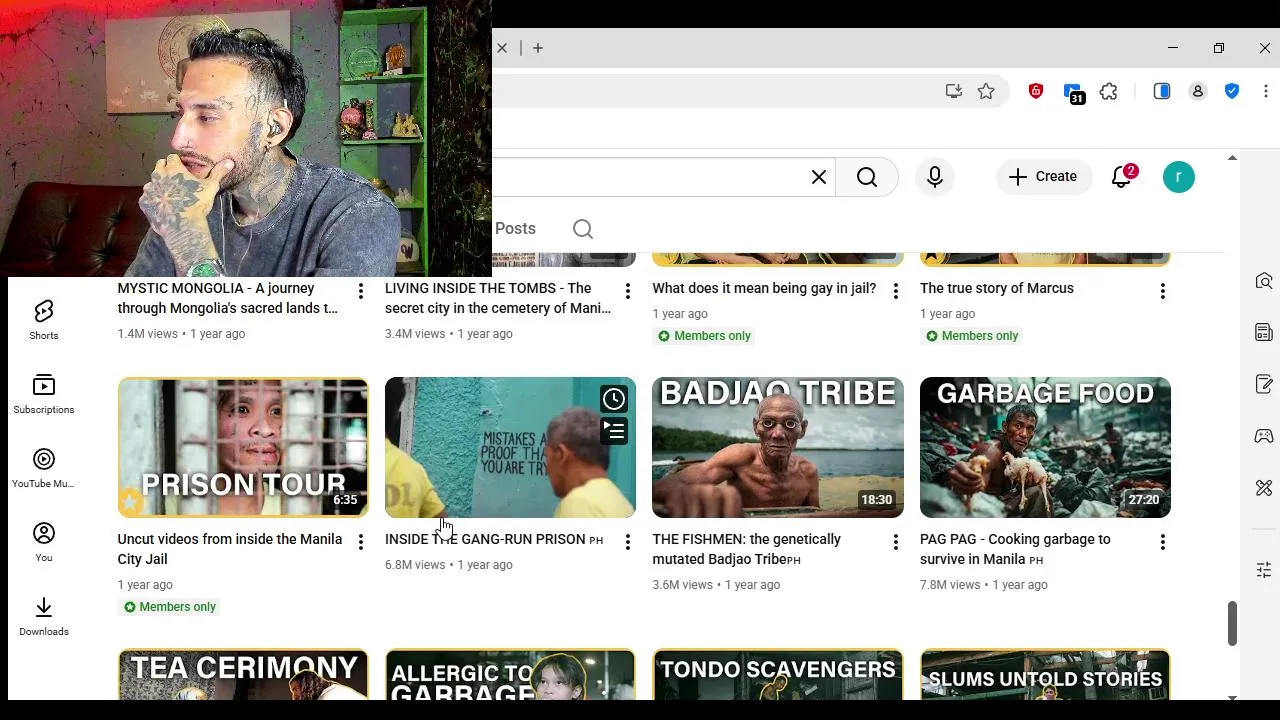Open the TEA CERIMONY thumbnail

[x=243, y=675]
